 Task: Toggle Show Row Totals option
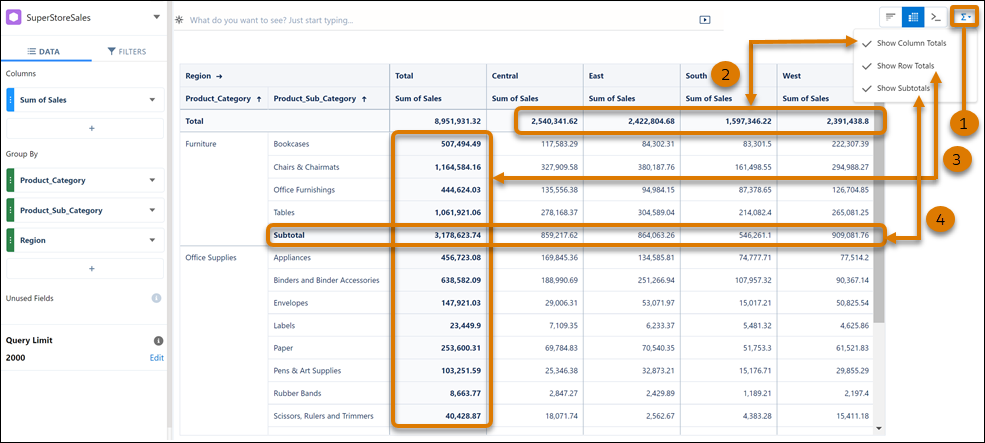(x=904, y=66)
